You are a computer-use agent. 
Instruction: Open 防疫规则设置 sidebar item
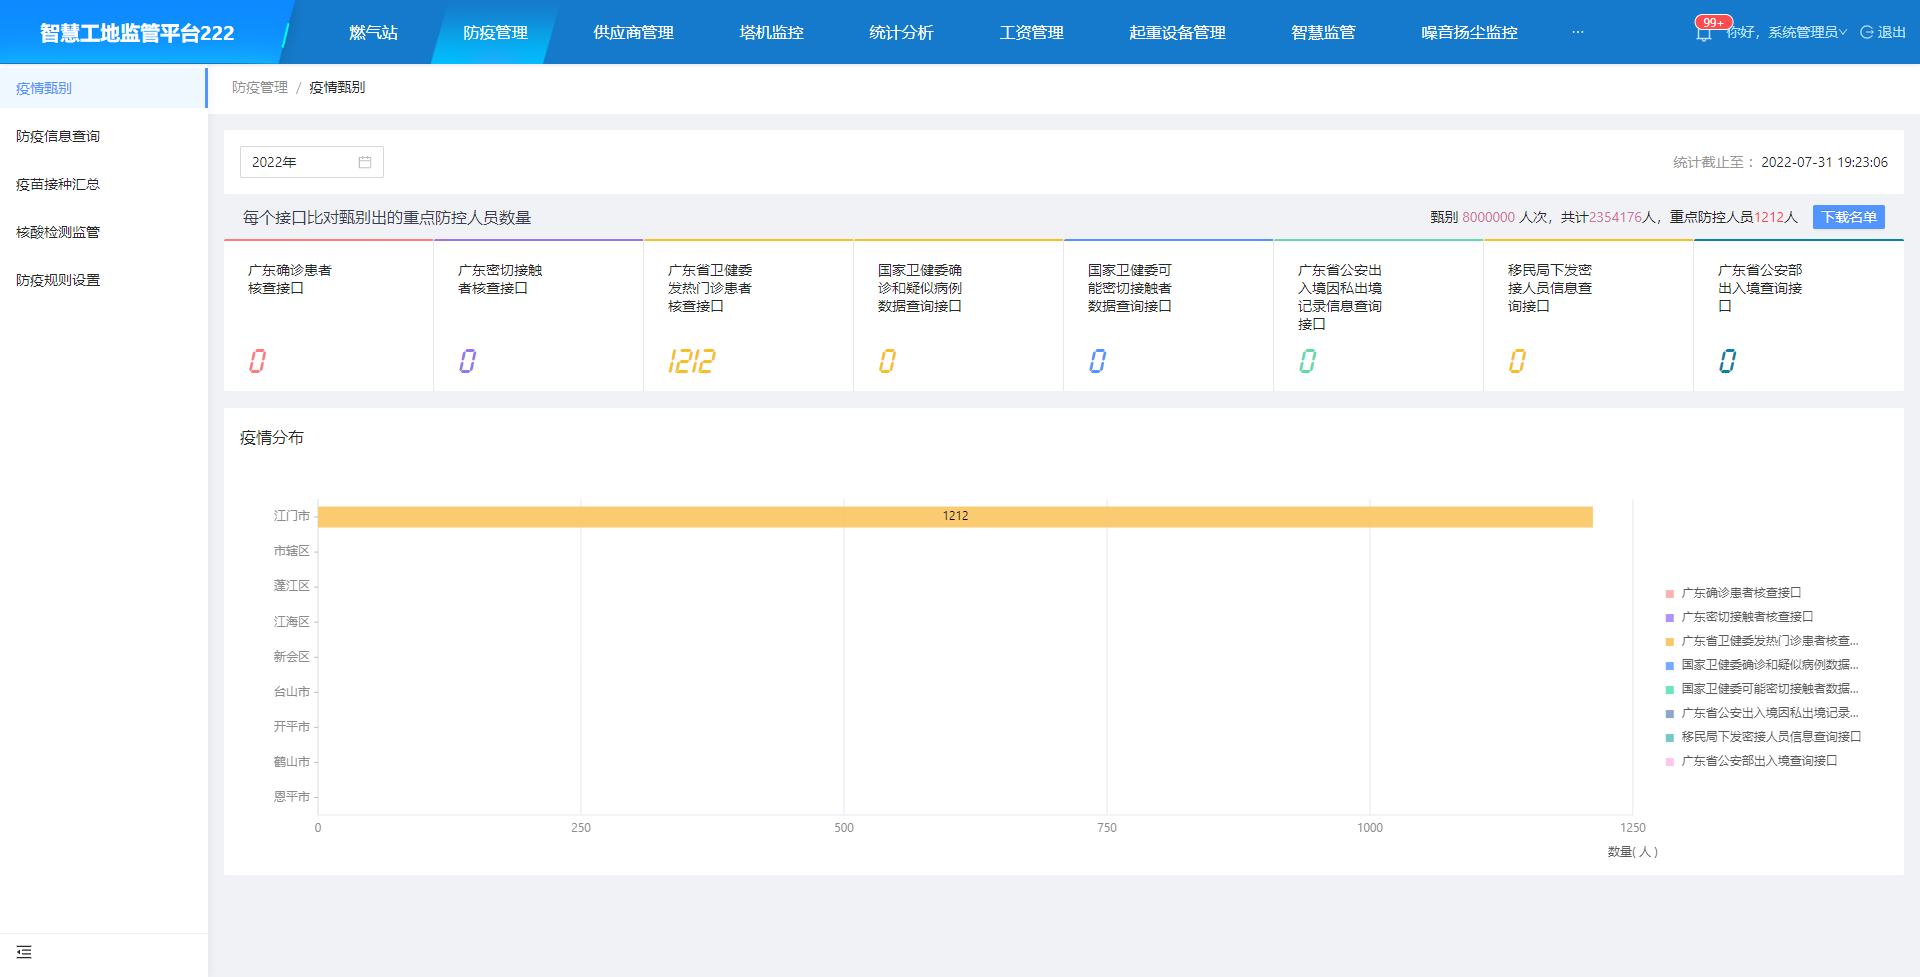coord(104,280)
